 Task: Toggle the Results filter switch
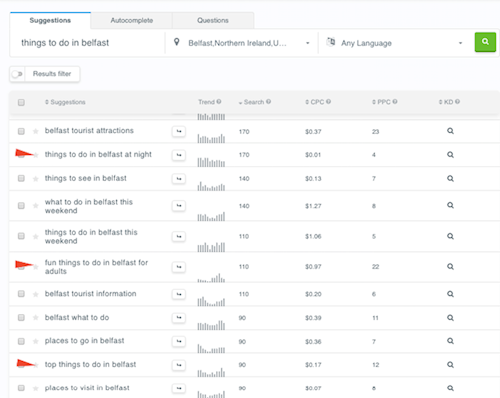[17, 74]
